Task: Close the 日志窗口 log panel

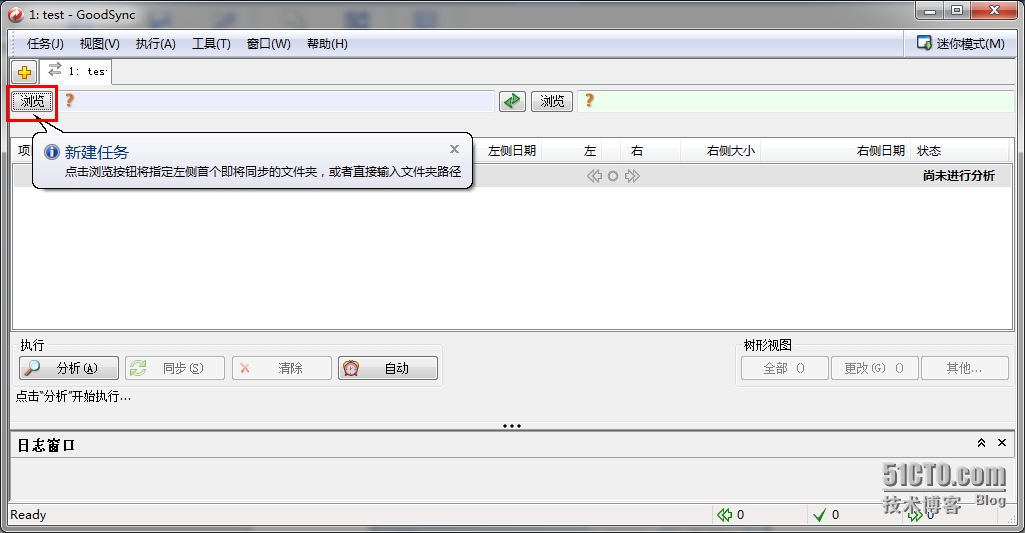Action: pyautogui.click(x=1001, y=443)
